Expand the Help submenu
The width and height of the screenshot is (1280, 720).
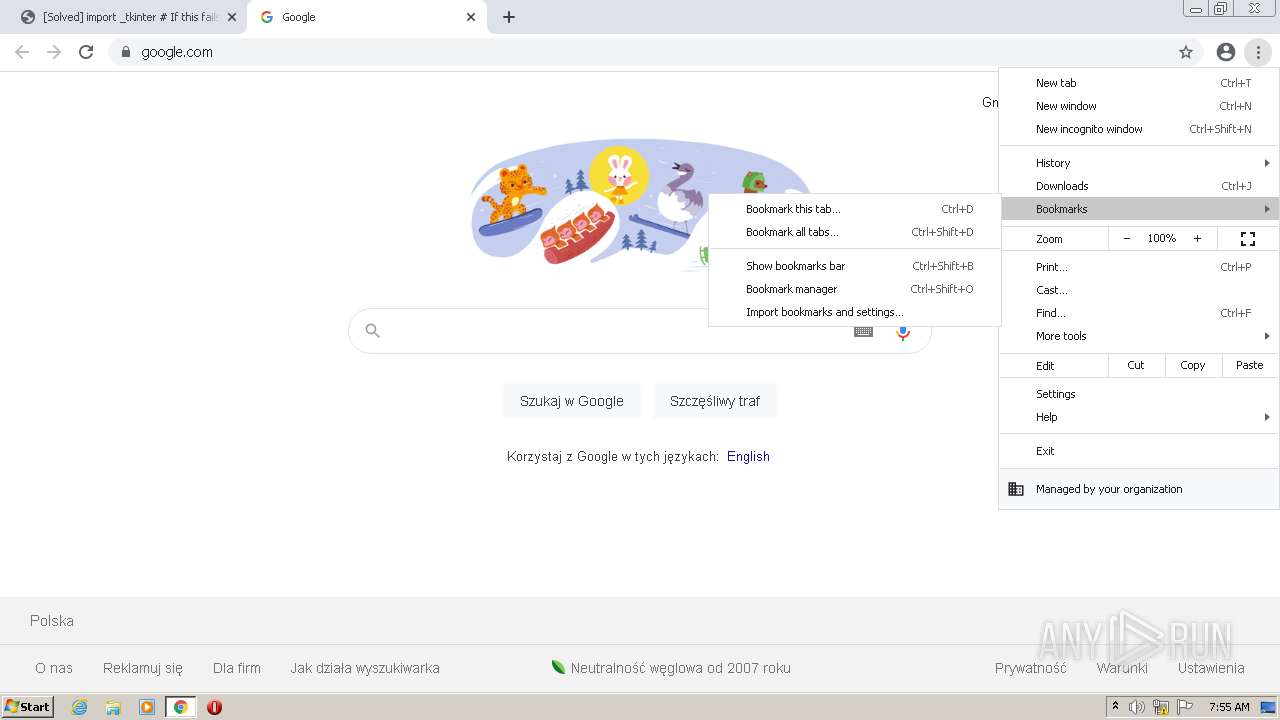pyautogui.click(x=1139, y=417)
